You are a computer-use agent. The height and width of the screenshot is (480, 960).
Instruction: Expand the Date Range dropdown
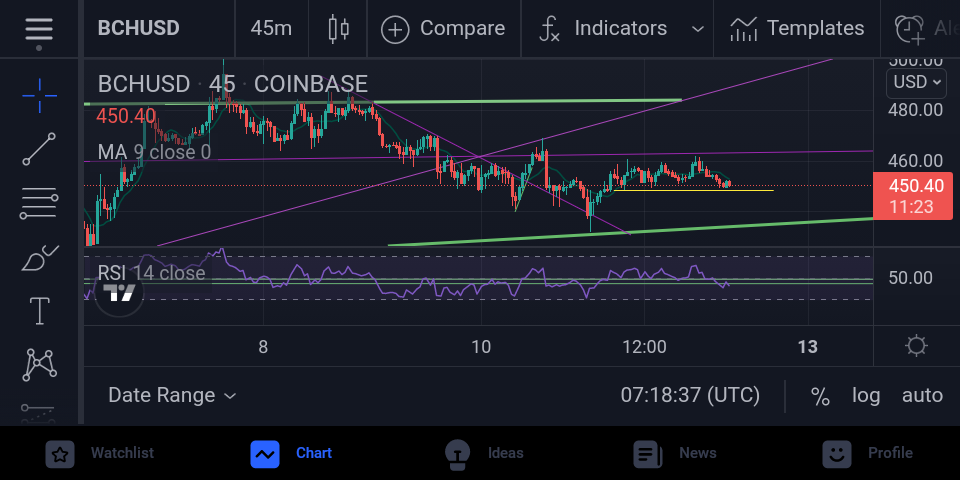172,396
